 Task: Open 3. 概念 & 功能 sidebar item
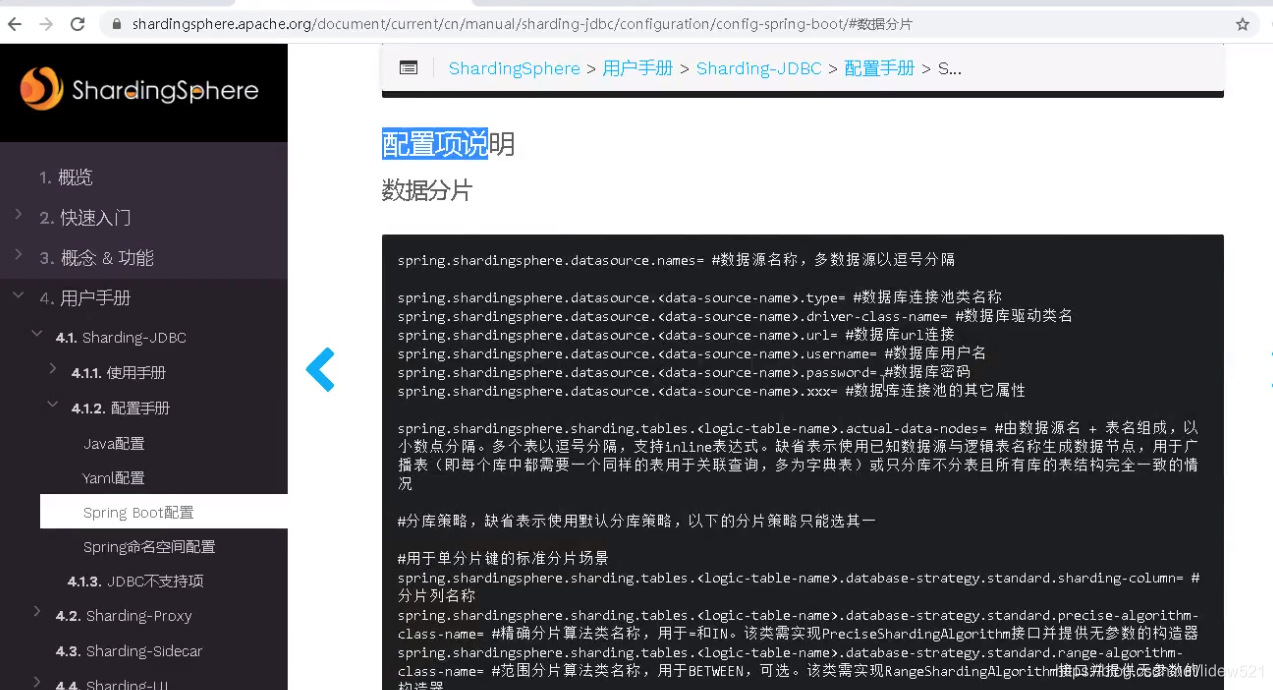96,257
